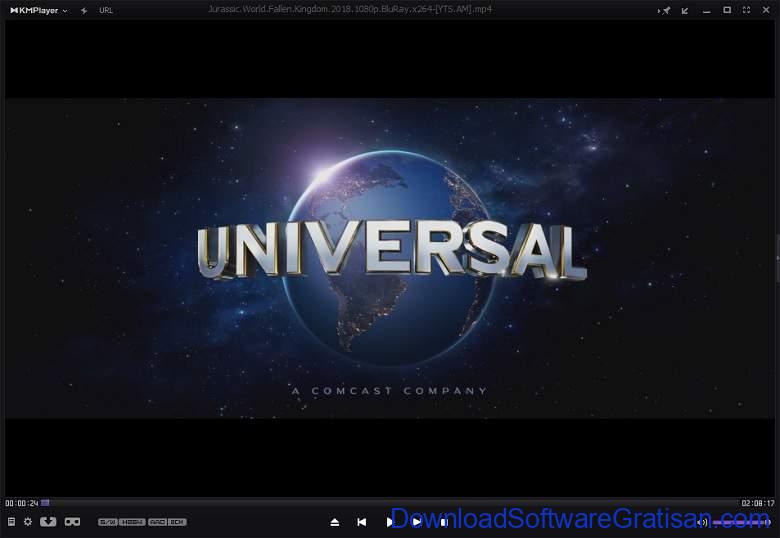Click the play button
Image resolution: width=780 pixels, height=538 pixels.
[390, 522]
